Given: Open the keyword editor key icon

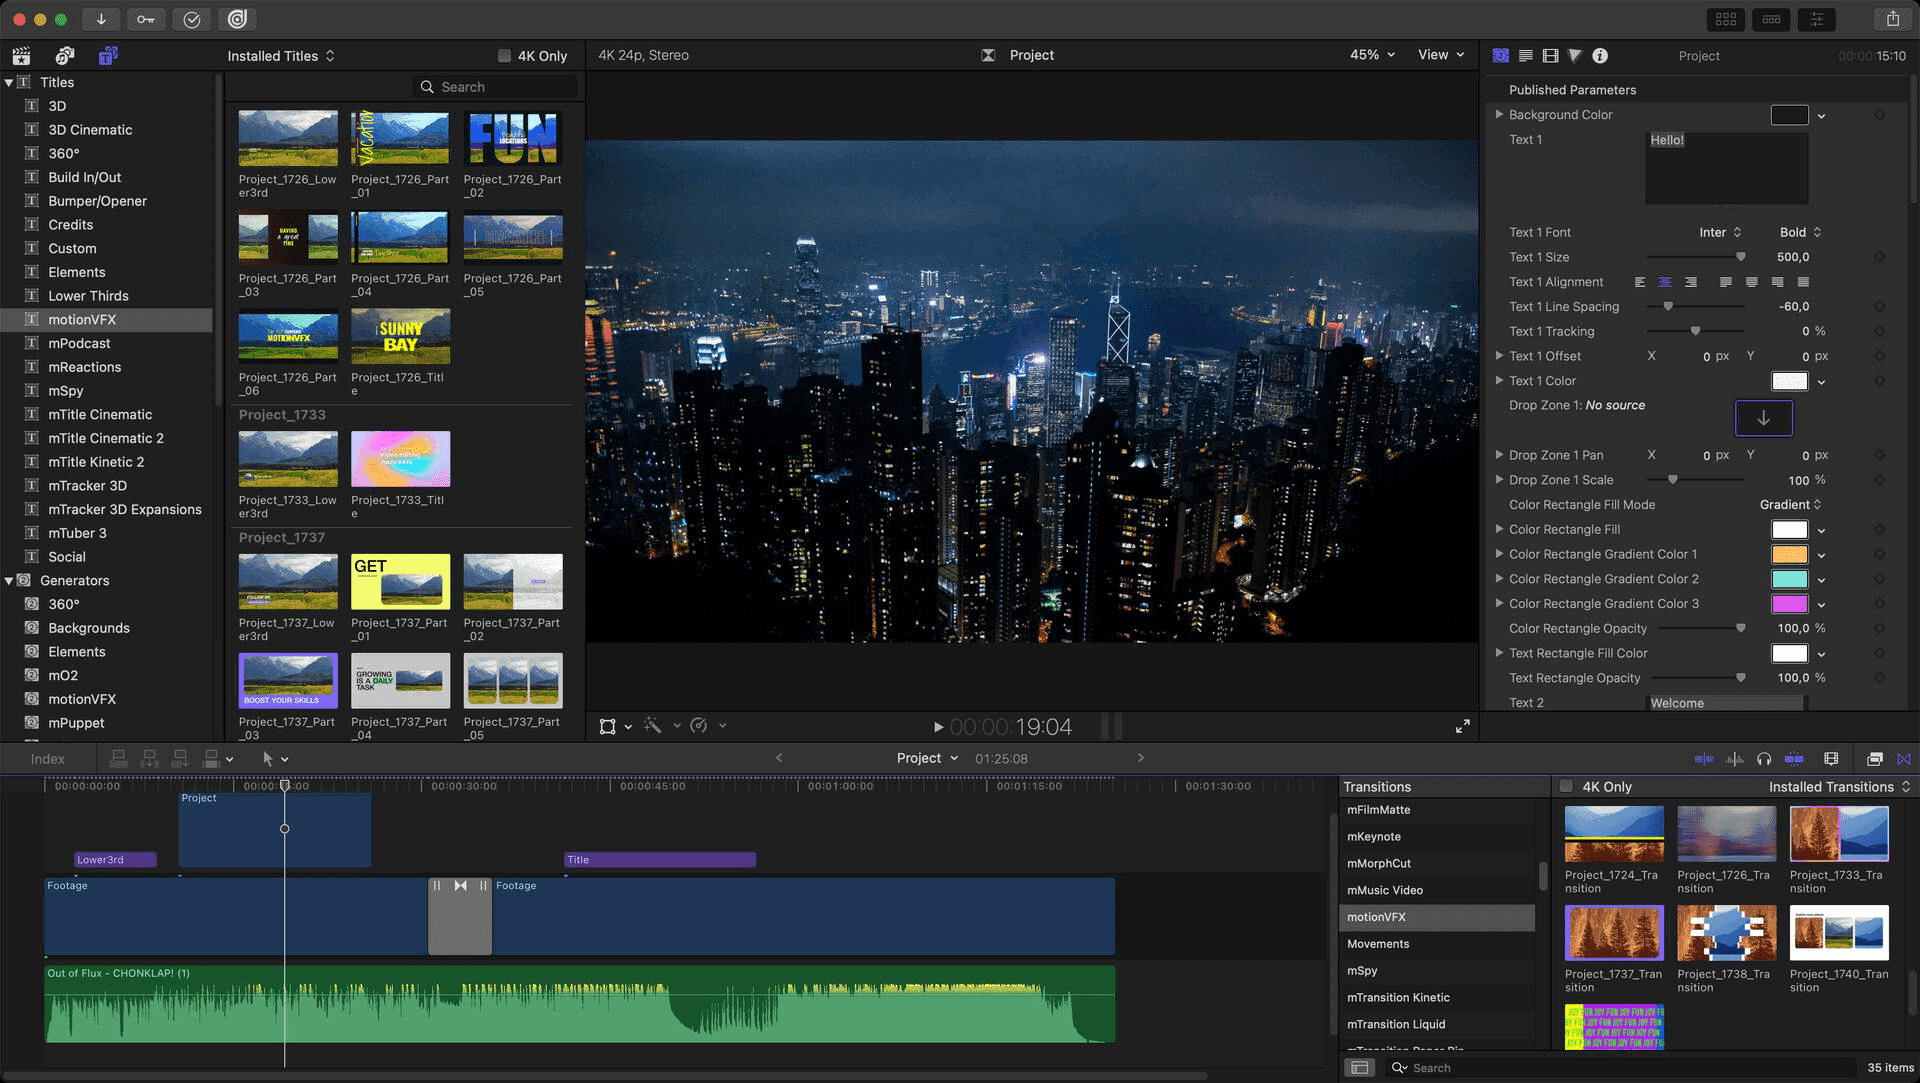Looking at the screenshot, I should coord(146,19).
